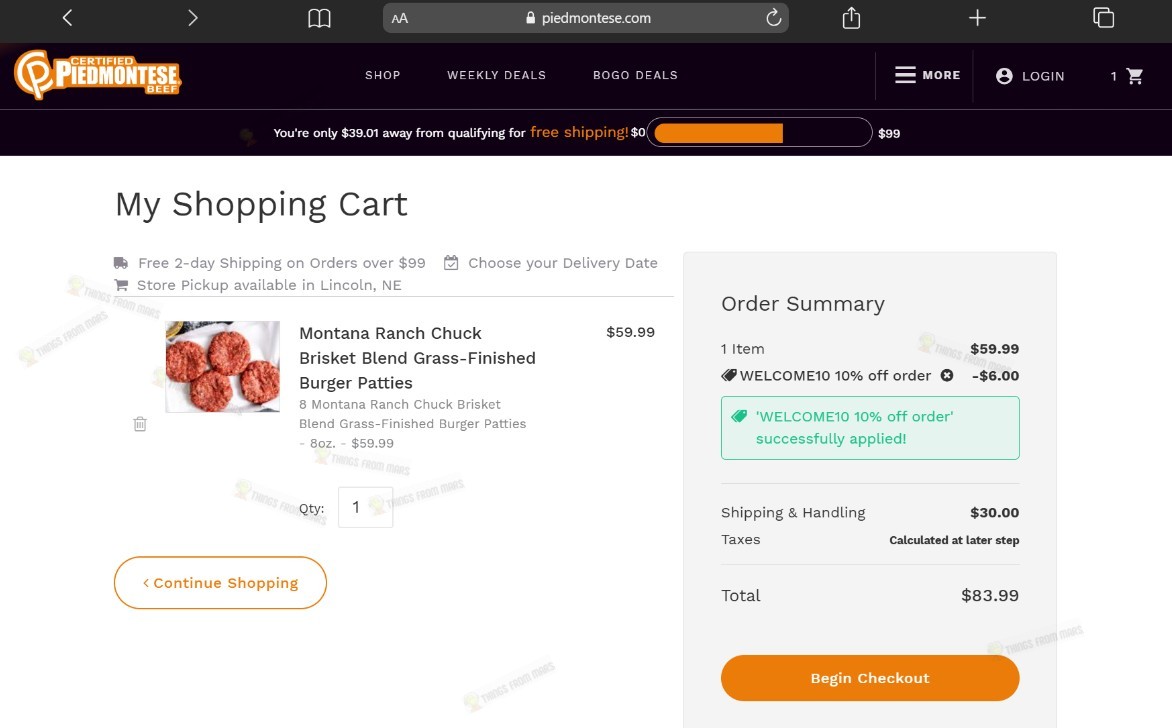Tap the AA reader text size control
The image size is (1172, 728).
(400, 18)
